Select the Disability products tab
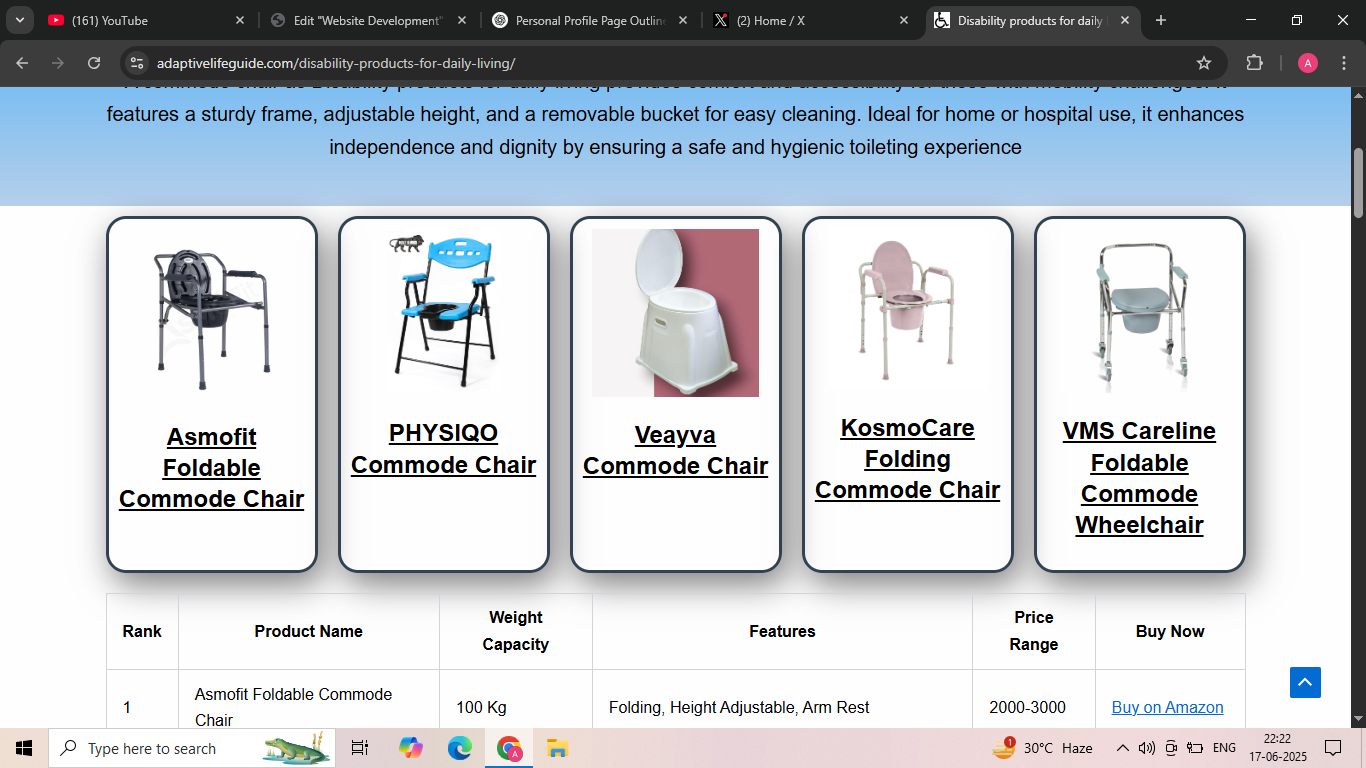 1033,20
